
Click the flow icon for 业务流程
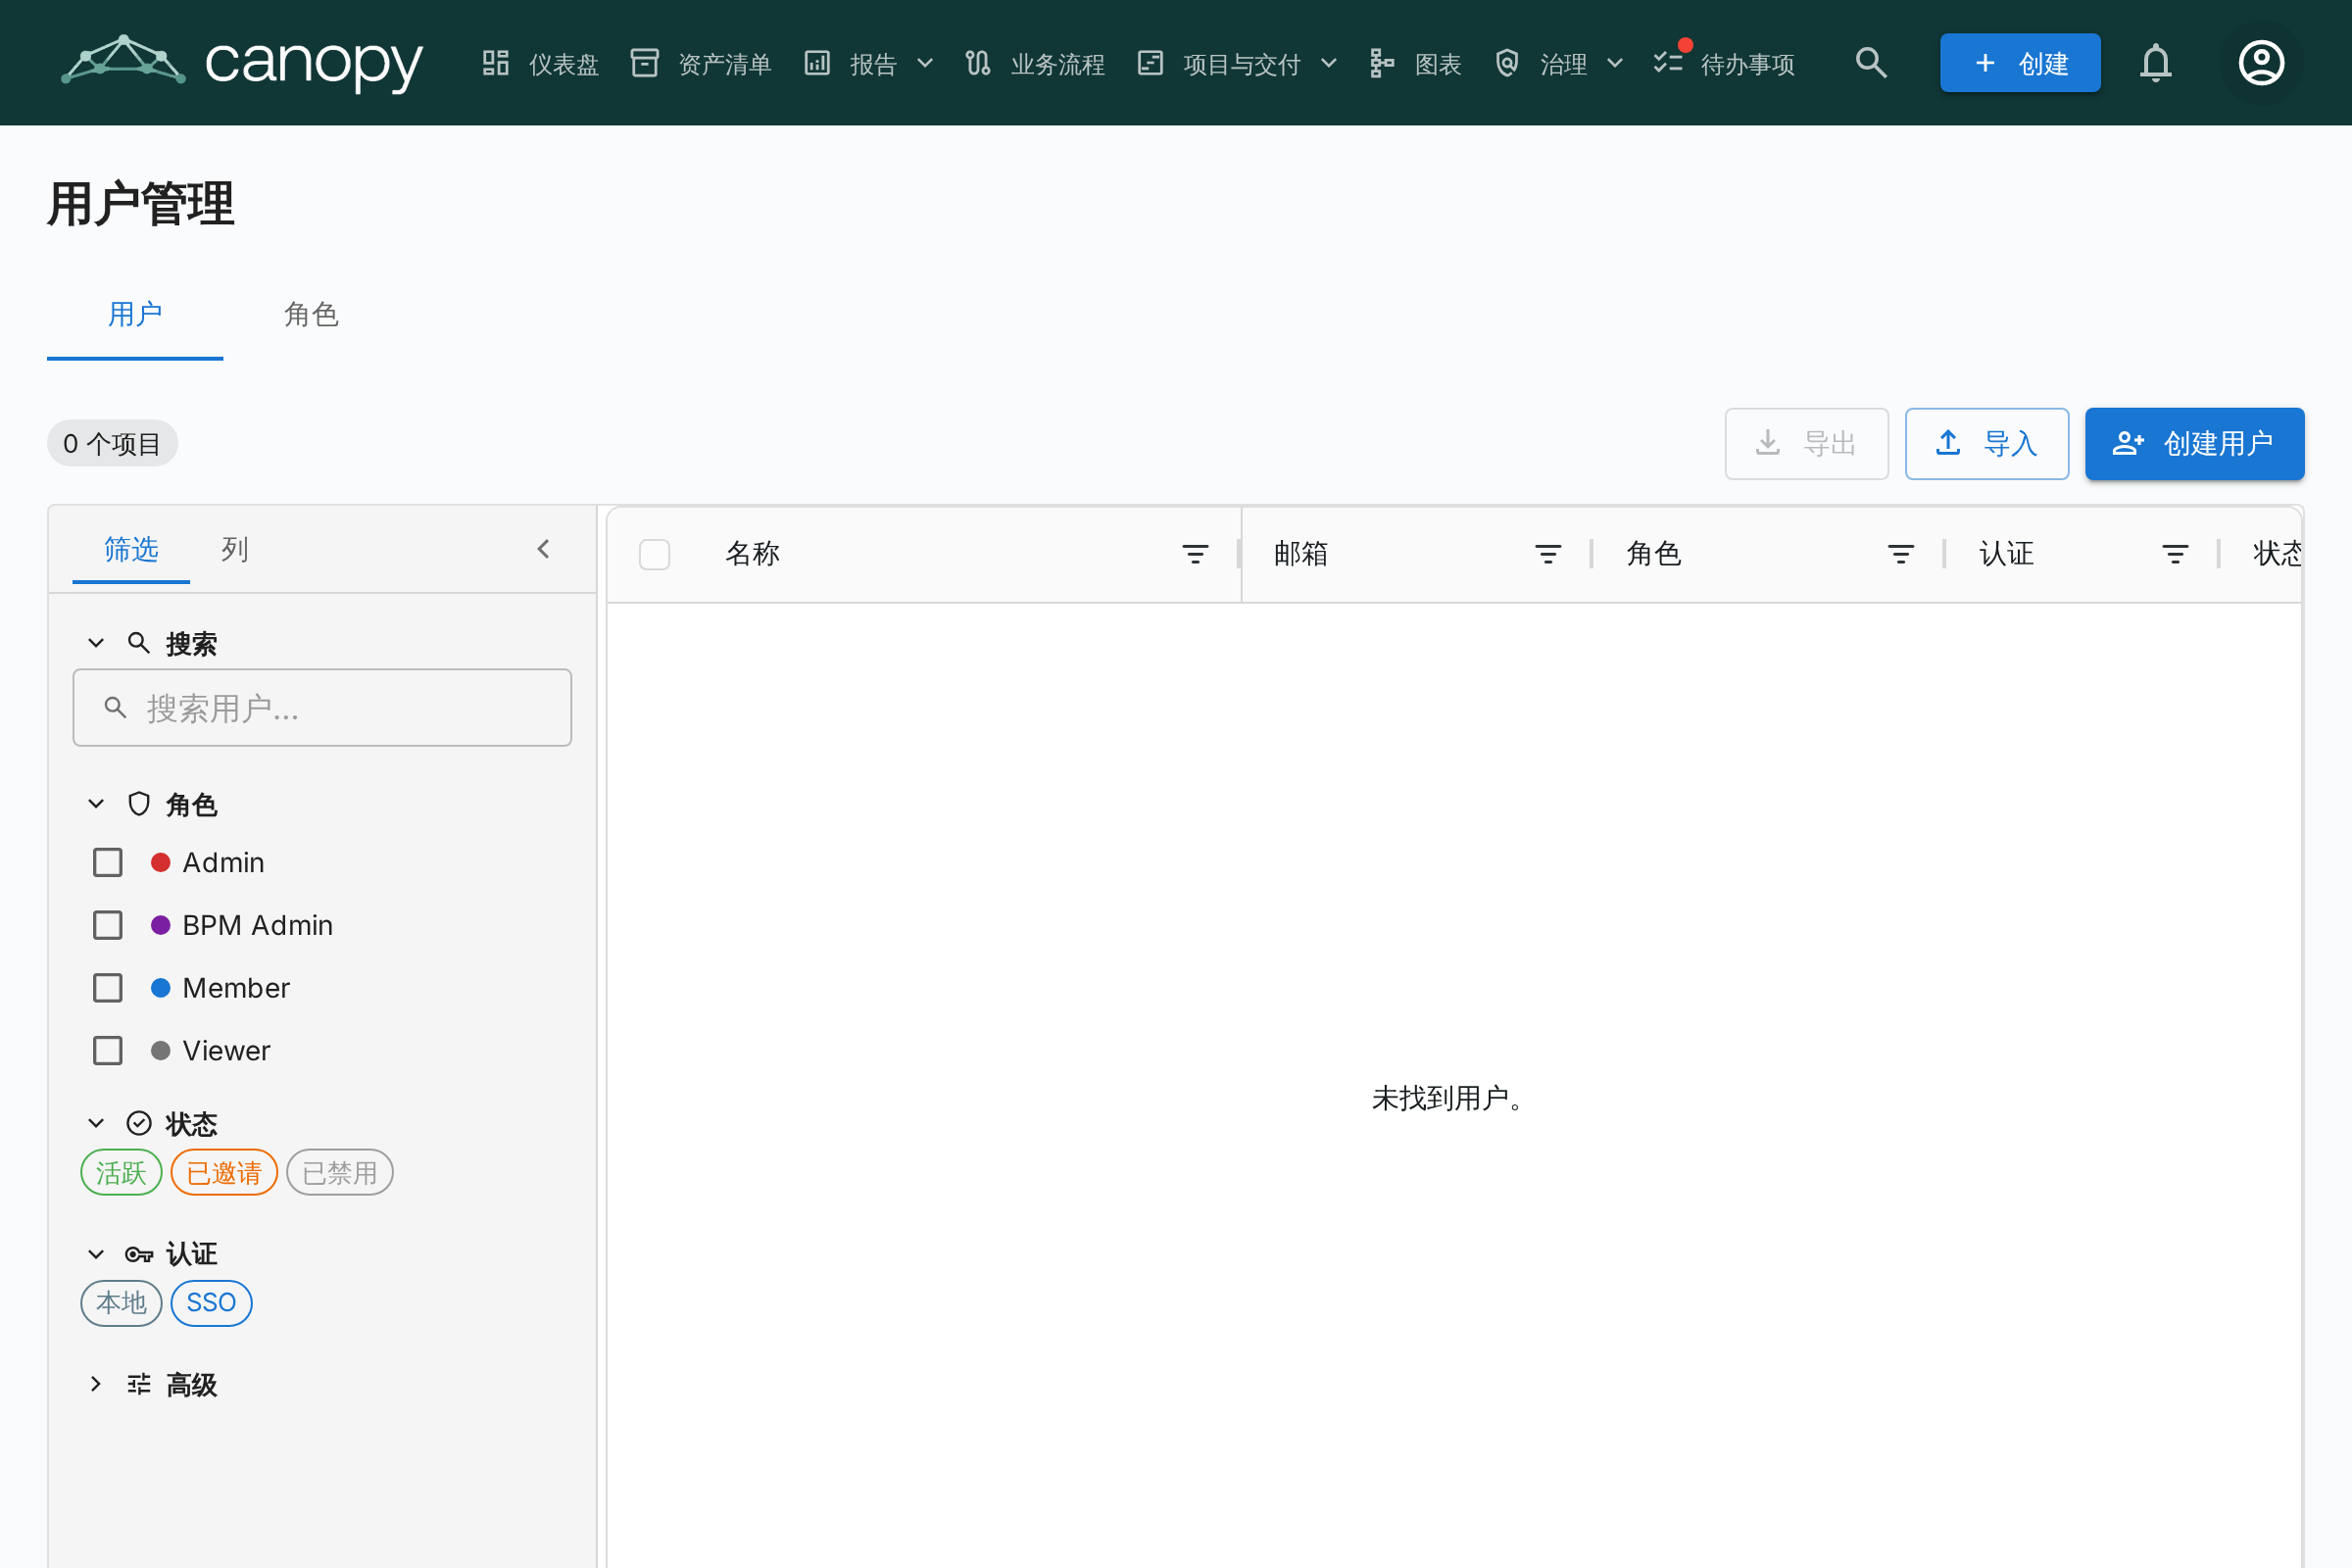coord(978,63)
